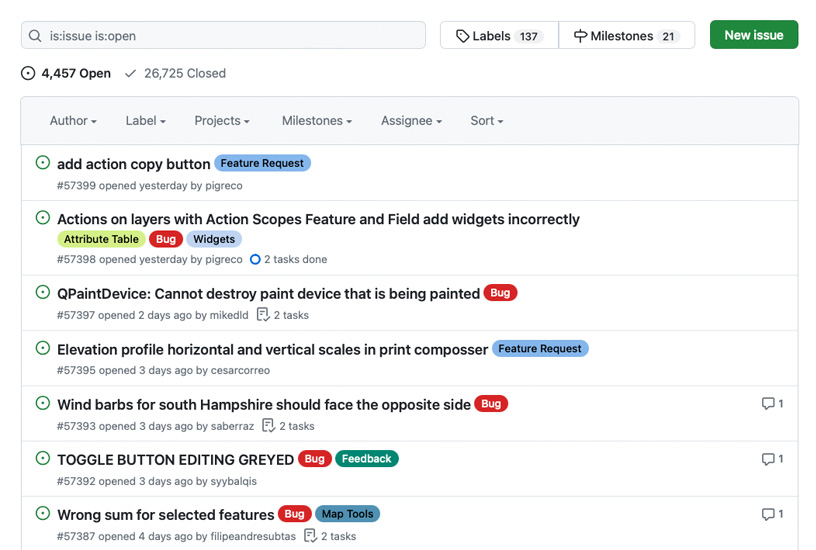Click comment icon on TOGGLE BUTTON EDITING GREYED
This screenshot has height=550, width=816.
coord(768,459)
